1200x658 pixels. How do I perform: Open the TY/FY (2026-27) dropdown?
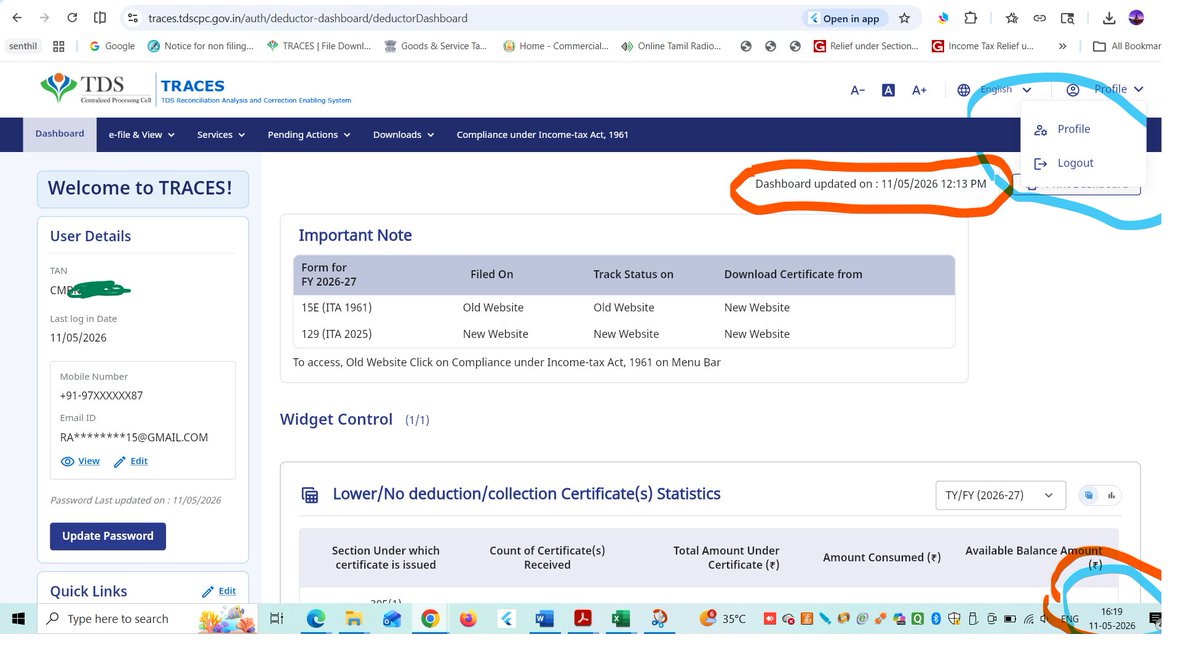(1000, 495)
